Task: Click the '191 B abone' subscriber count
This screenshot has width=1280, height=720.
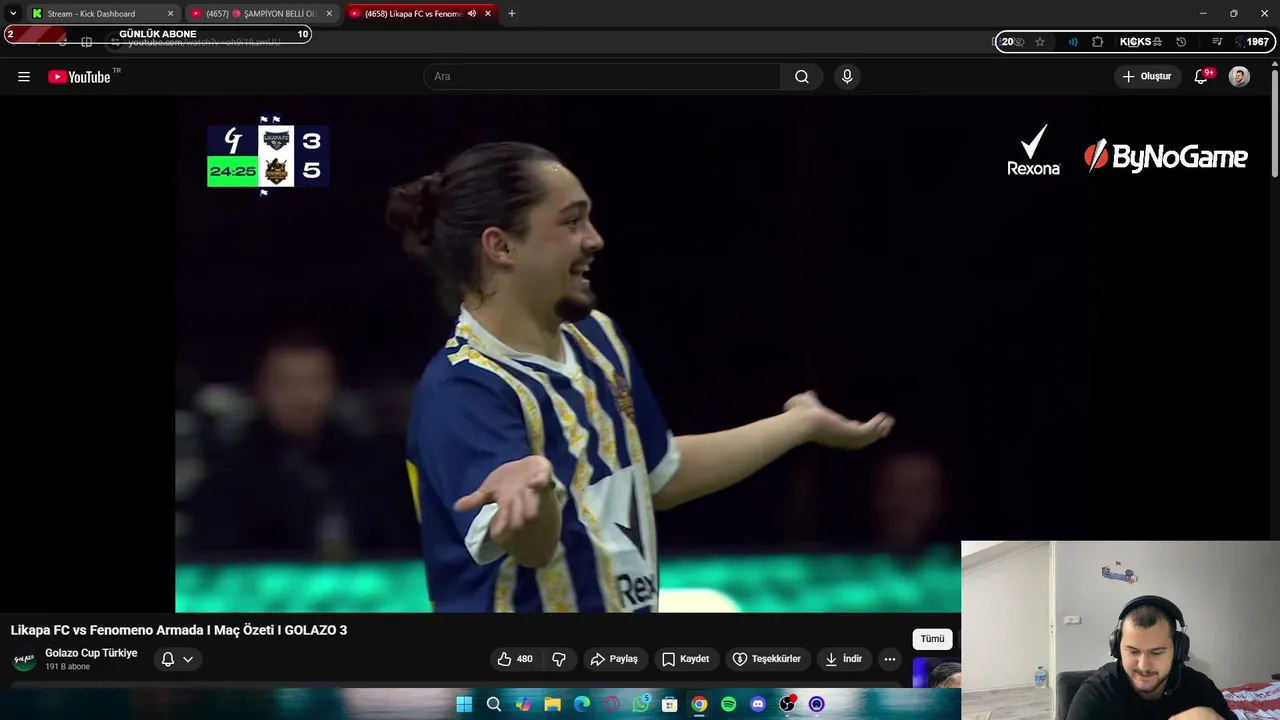Action: click(x=67, y=667)
